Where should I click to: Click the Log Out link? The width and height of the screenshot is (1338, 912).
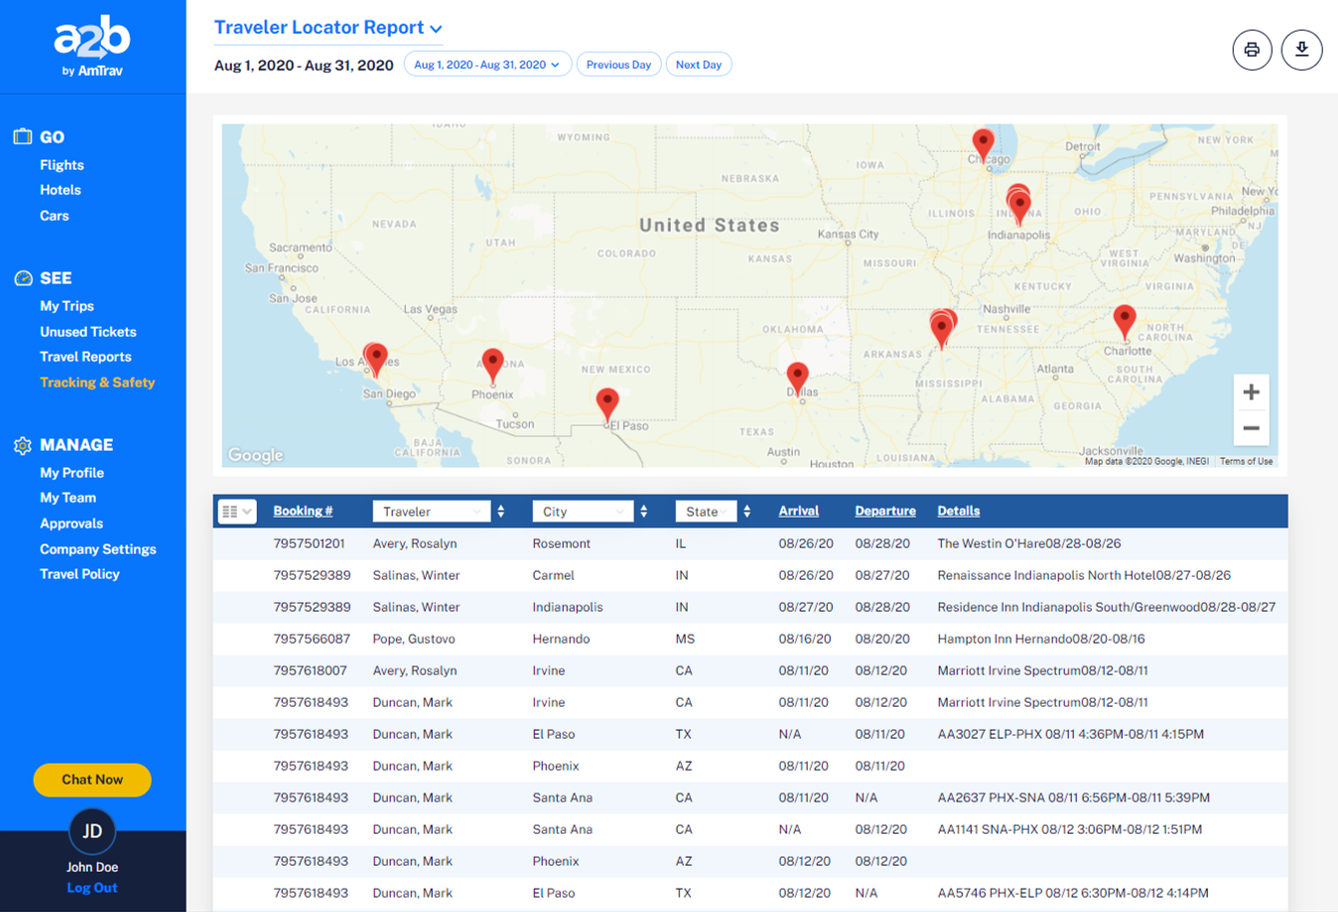[x=92, y=888]
